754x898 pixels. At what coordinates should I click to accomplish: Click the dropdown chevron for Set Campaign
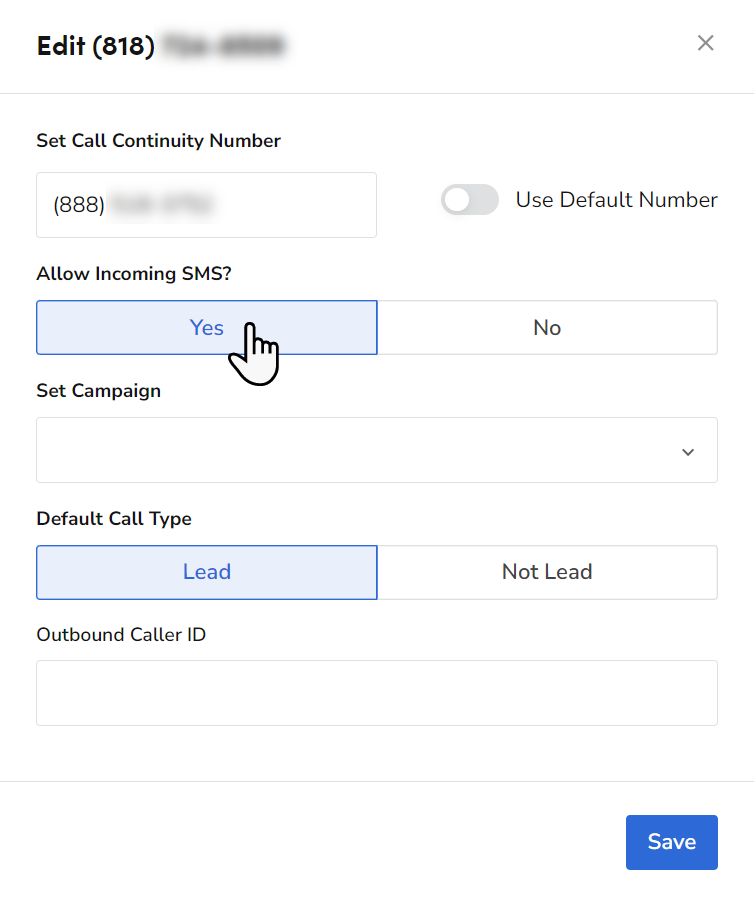coord(688,451)
